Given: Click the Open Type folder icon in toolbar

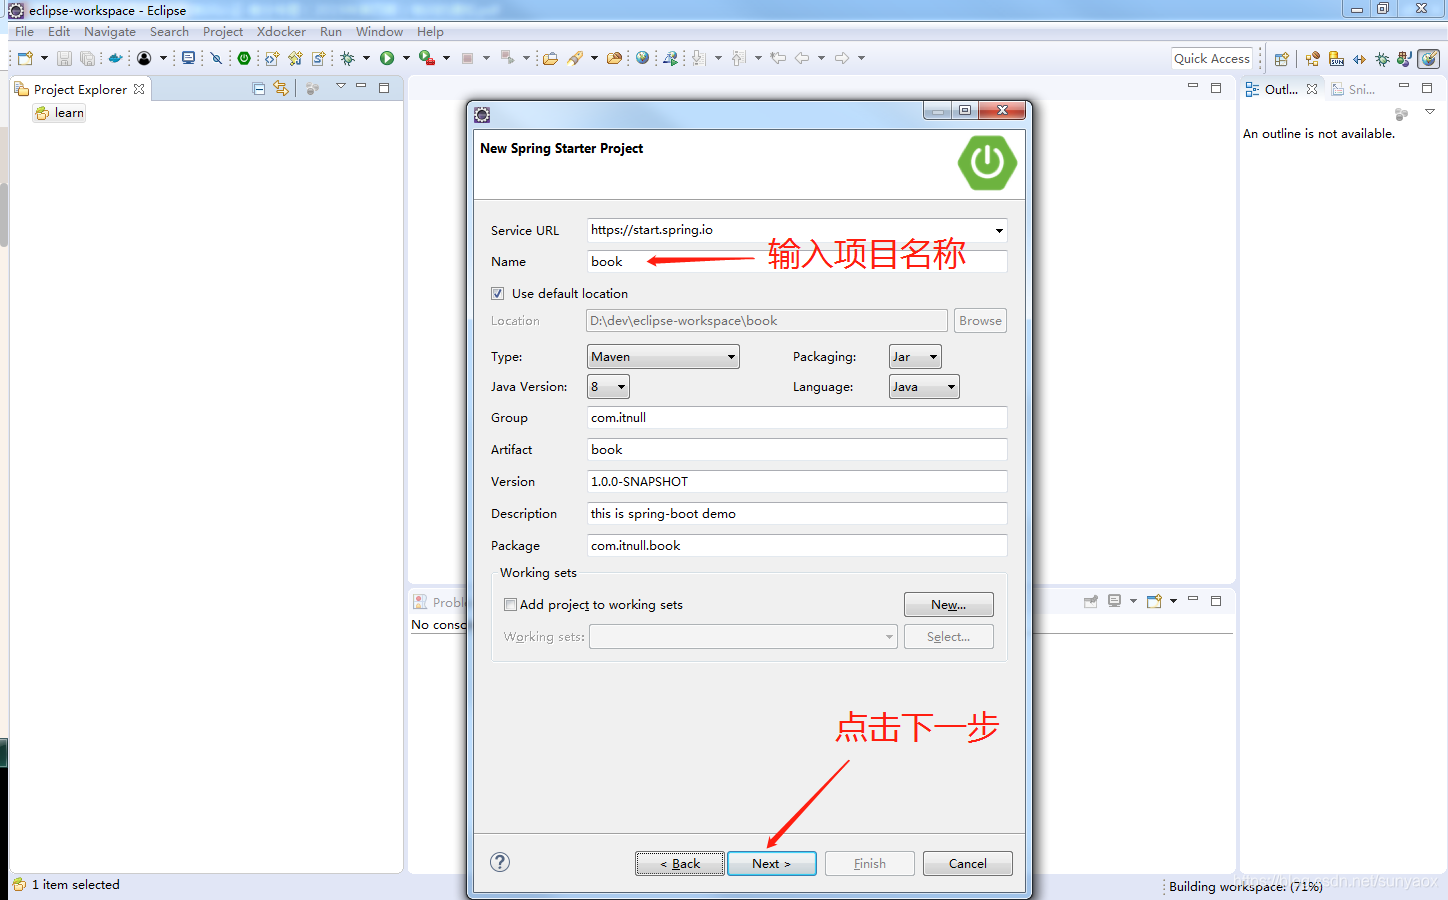Looking at the screenshot, I should [550, 58].
